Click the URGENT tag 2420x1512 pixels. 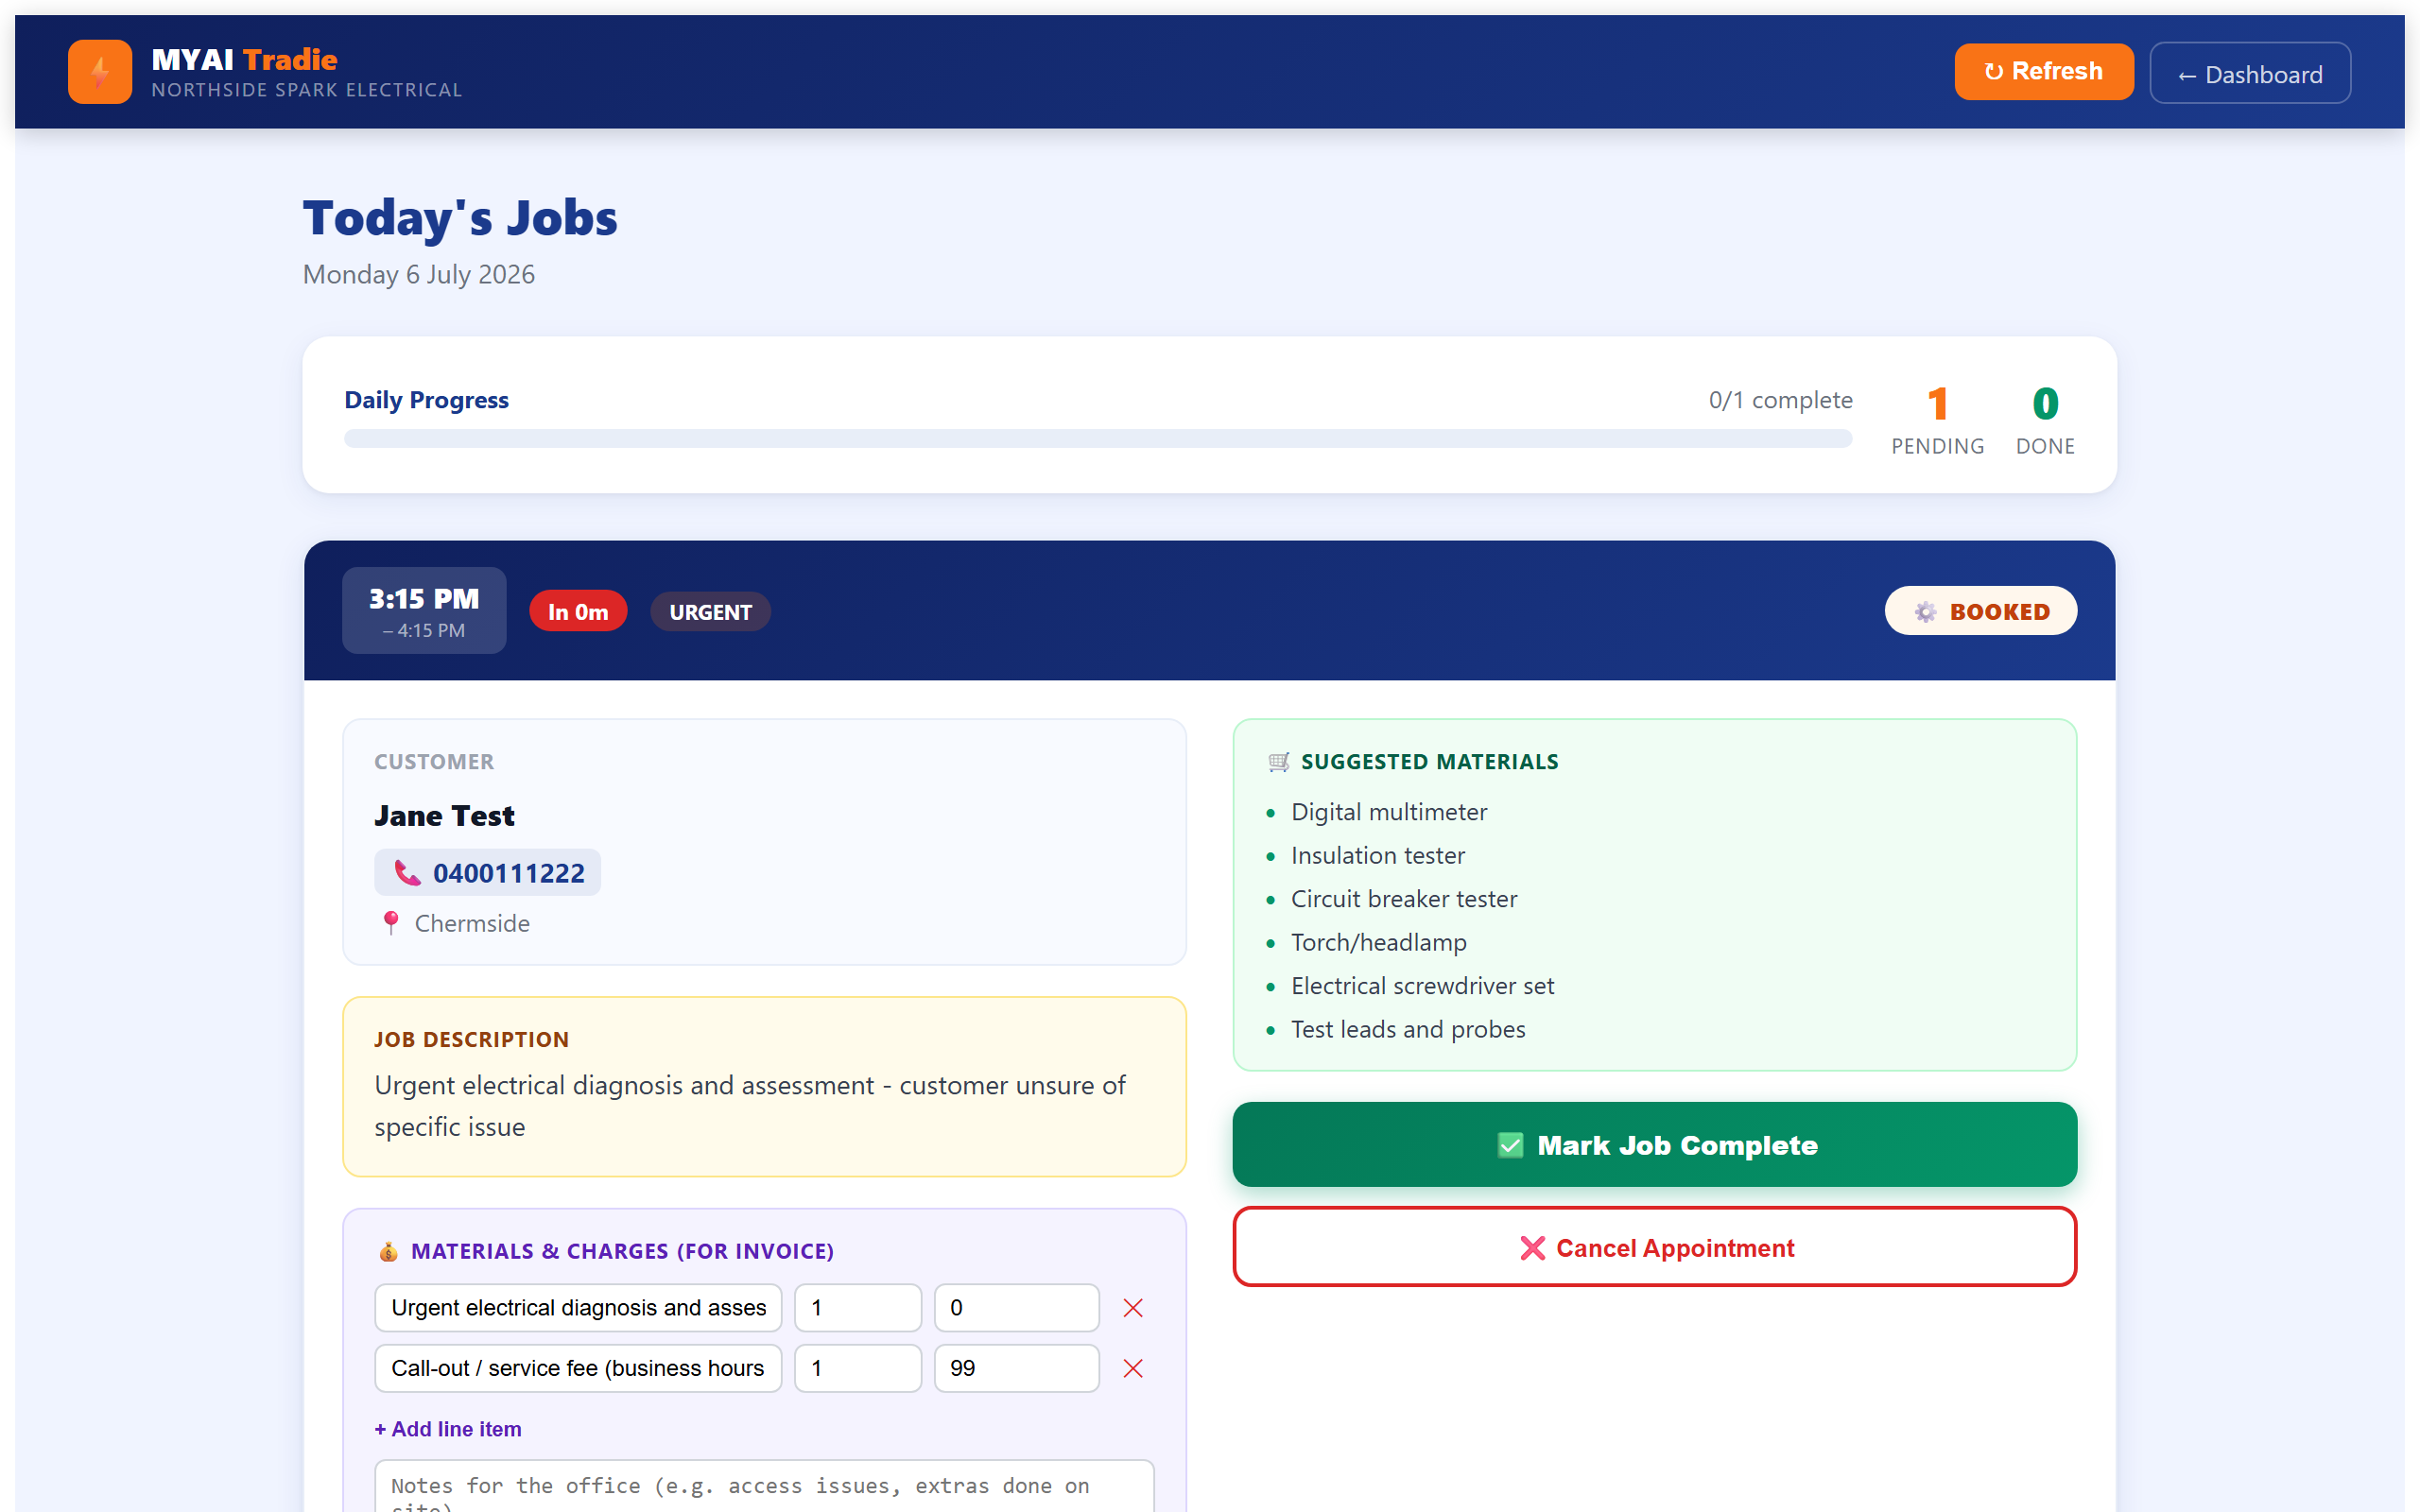pos(710,612)
